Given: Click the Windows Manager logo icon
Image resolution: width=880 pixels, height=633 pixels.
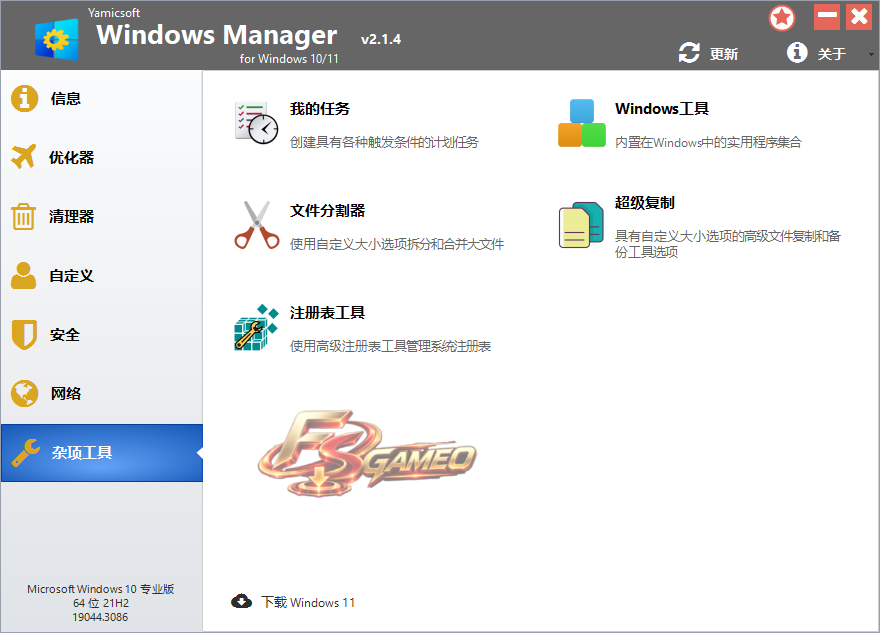Looking at the screenshot, I should point(56,39).
